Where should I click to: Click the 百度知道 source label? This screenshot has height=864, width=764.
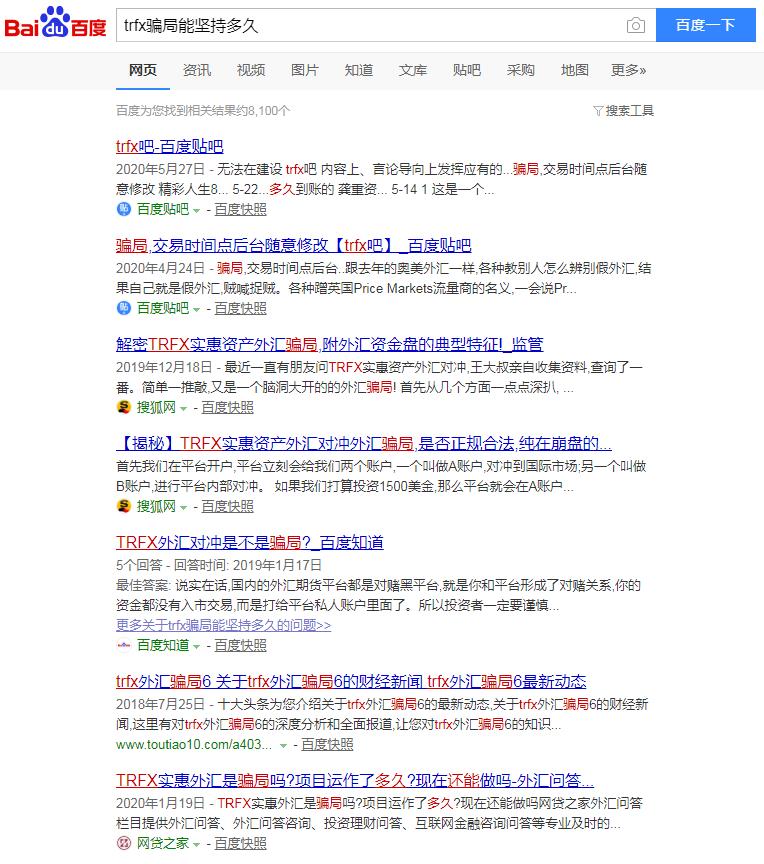pyautogui.click(x=162, y=645)
